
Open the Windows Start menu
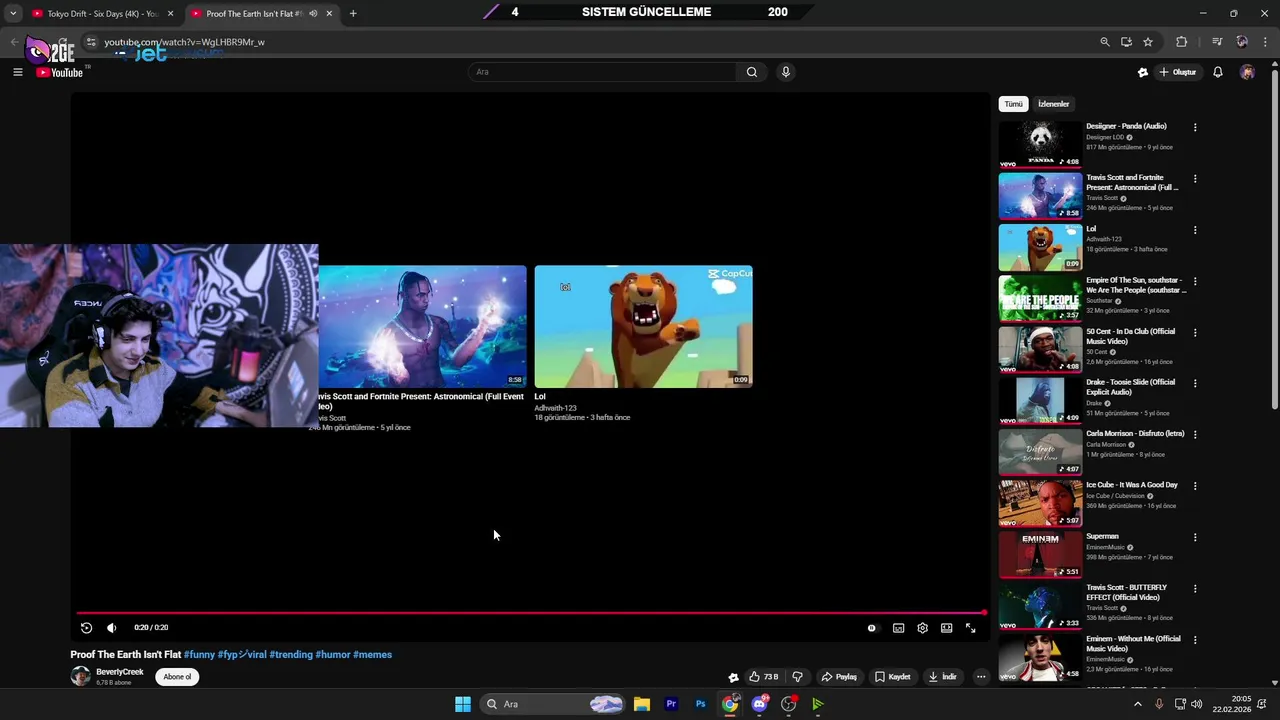click(463, 704)
